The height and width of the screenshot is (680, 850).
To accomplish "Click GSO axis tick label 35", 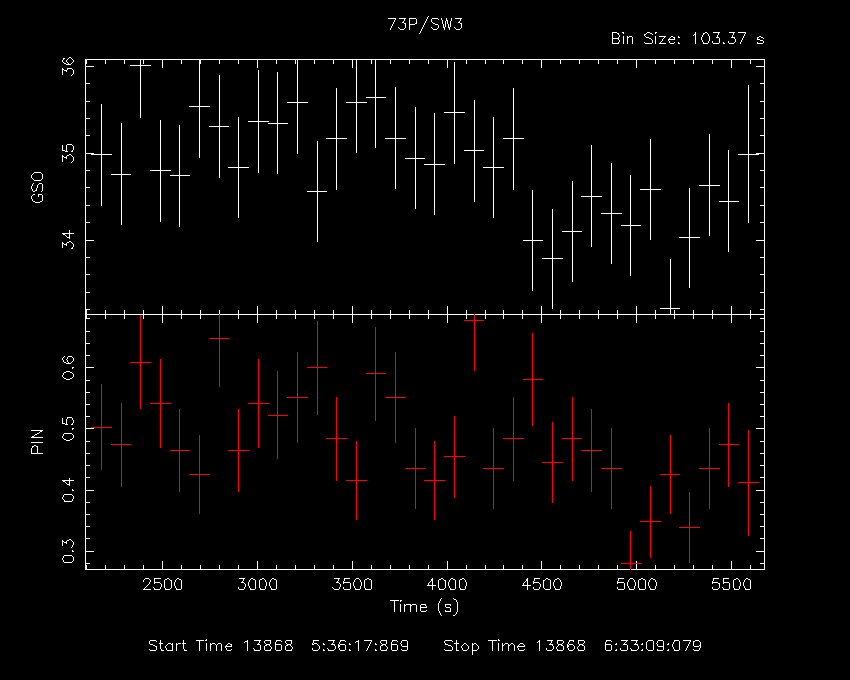I will (68, 153).
